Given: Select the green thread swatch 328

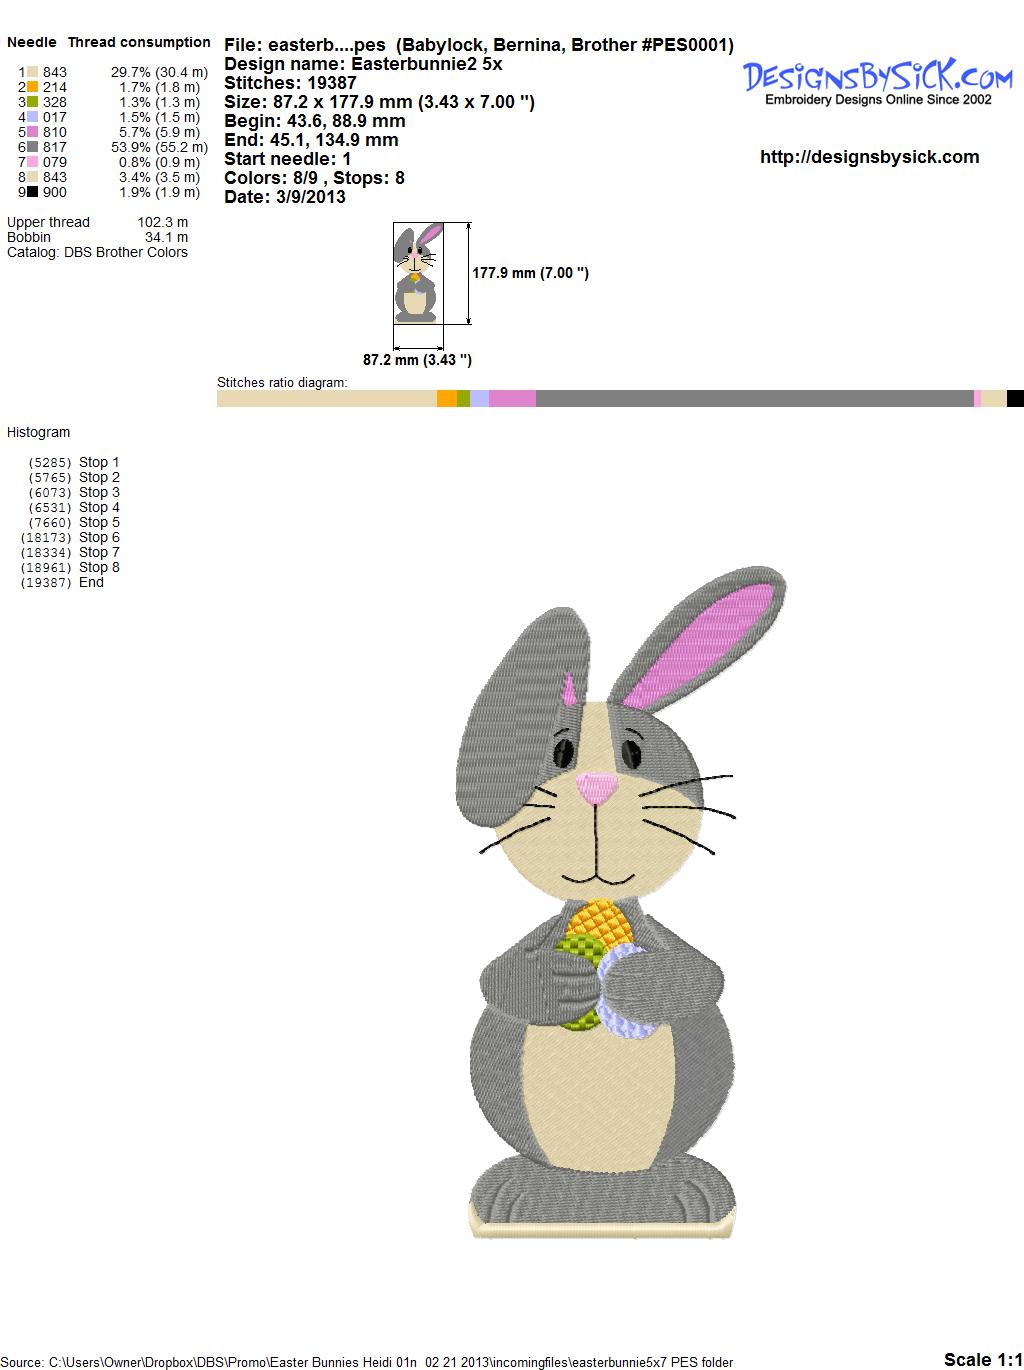Looking at the screenshot, I should [x=33, y=102].
